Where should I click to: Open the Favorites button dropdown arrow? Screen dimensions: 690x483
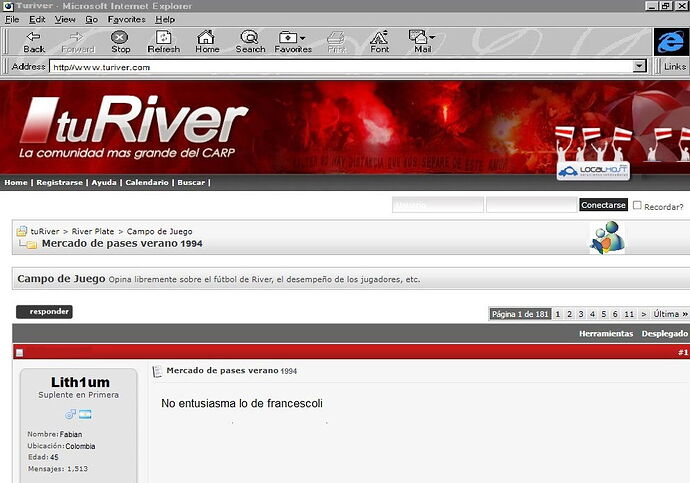(302, 38)
